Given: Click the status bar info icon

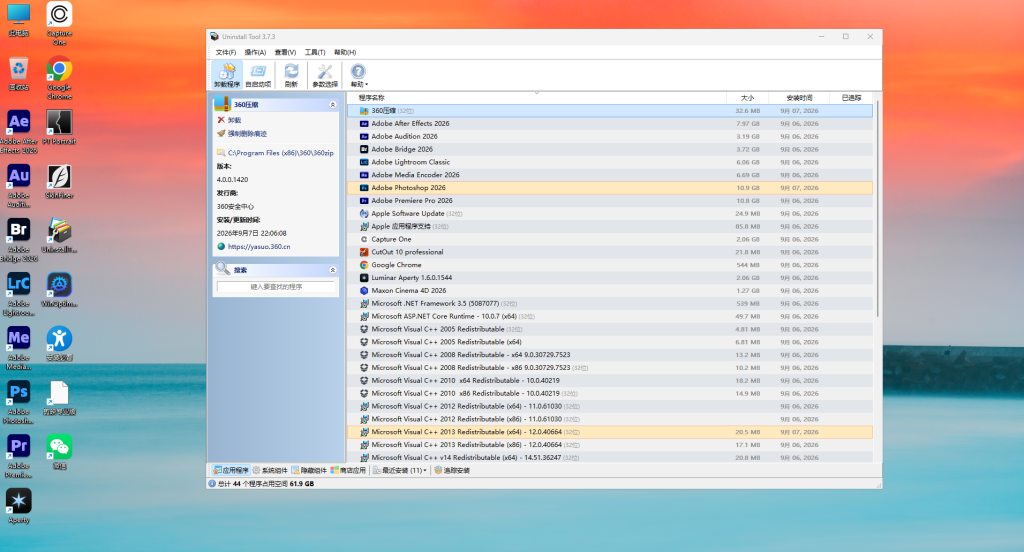Looking at the screenshot, I should (212, 484).
